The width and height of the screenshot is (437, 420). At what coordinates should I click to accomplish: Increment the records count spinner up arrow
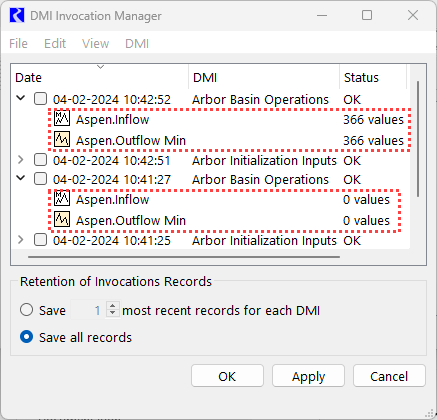click(x=113, y=306)
